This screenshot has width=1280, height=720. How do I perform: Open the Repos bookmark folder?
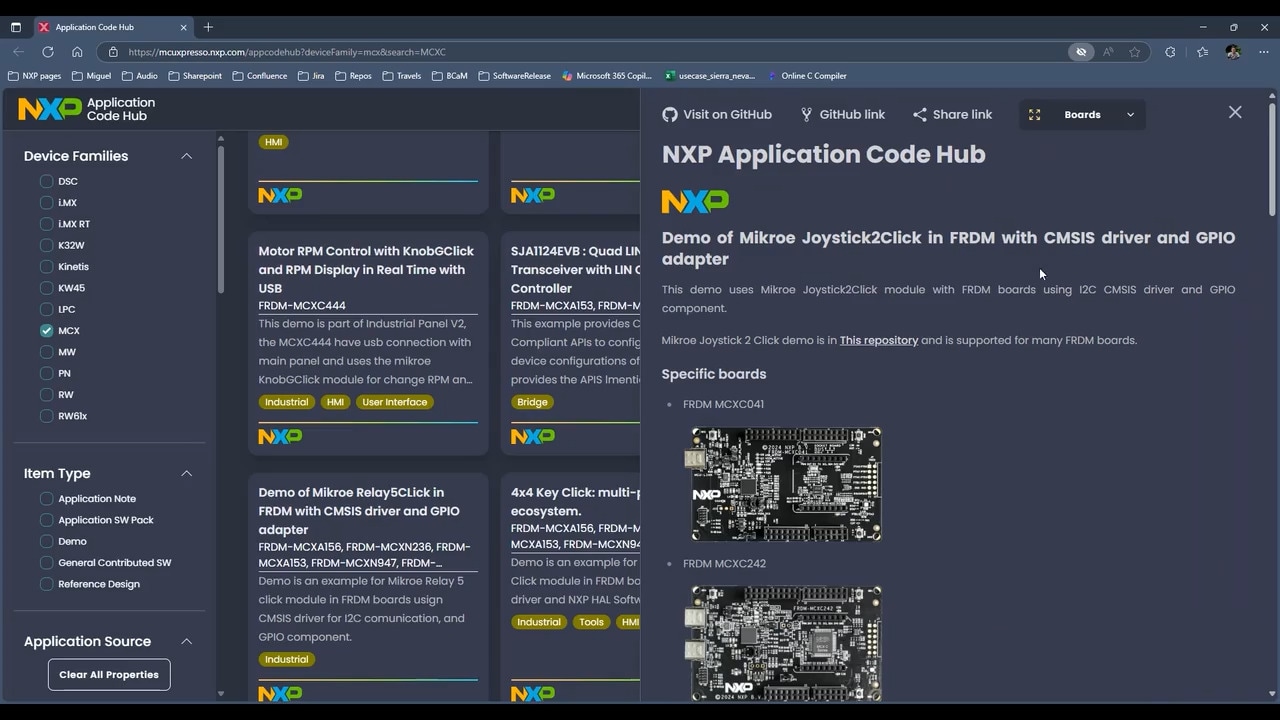[x=353, y=76]
